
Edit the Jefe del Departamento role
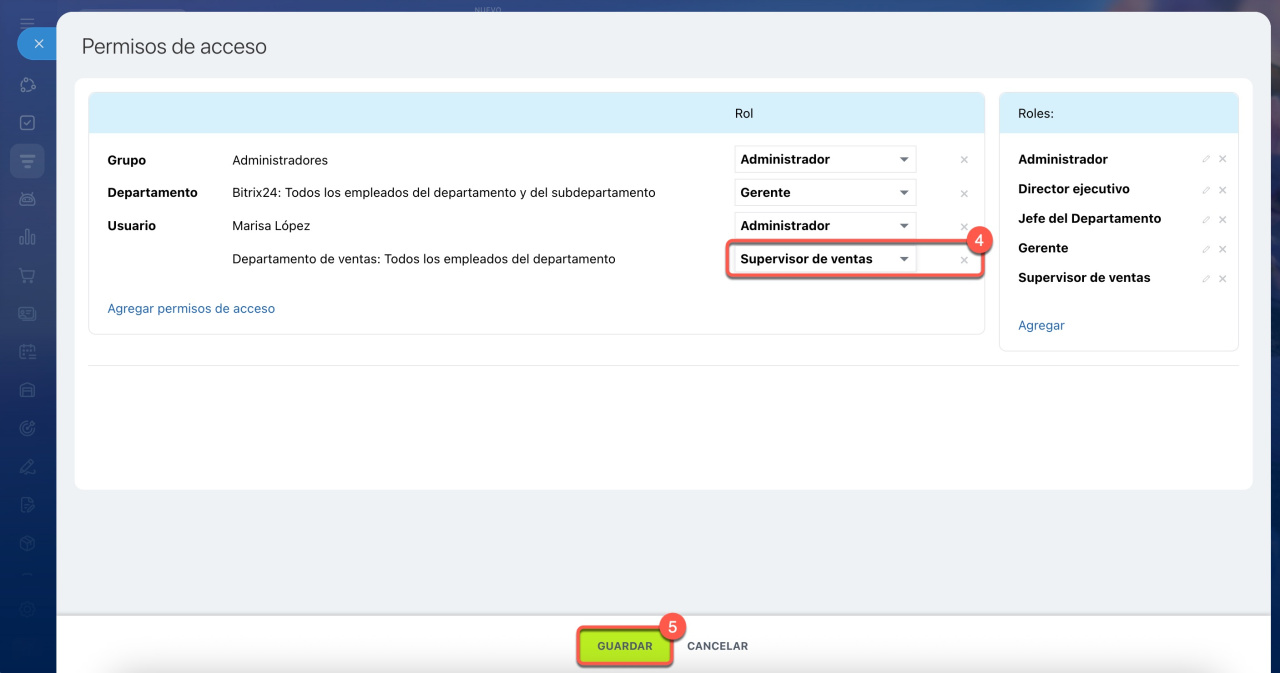1206,219
